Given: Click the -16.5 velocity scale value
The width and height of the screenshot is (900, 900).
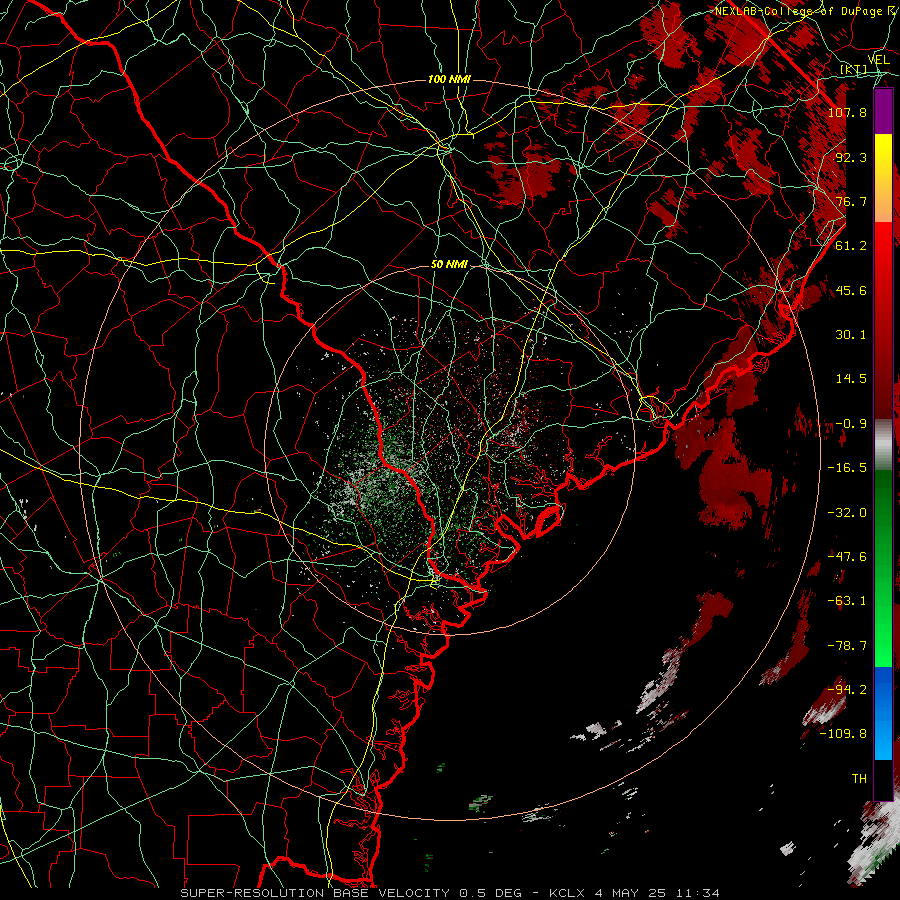Looking at the screenshot, I should (847, 468).
